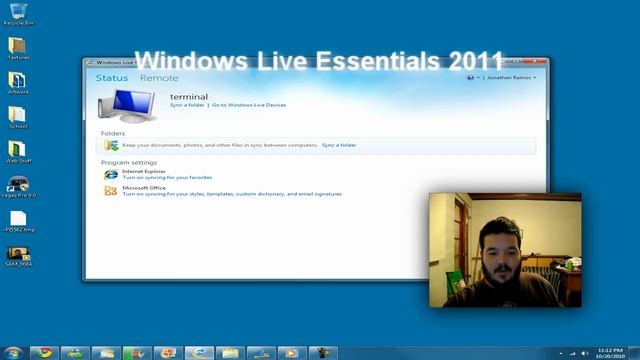Launch the Vegas Pro 9.0 shortcut
This screenshot has width=640, height=360.
point(18,186)
